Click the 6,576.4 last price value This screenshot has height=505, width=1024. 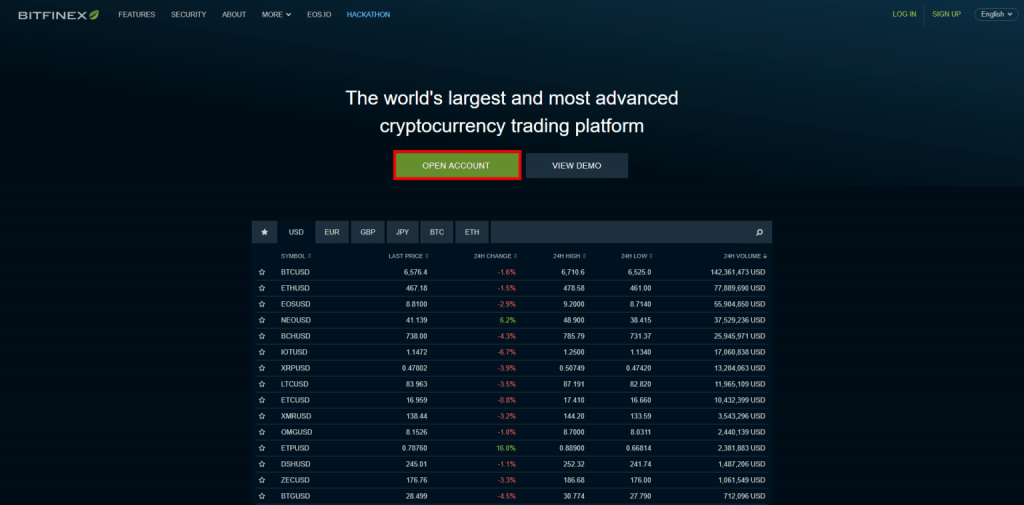tap(415, 272)
